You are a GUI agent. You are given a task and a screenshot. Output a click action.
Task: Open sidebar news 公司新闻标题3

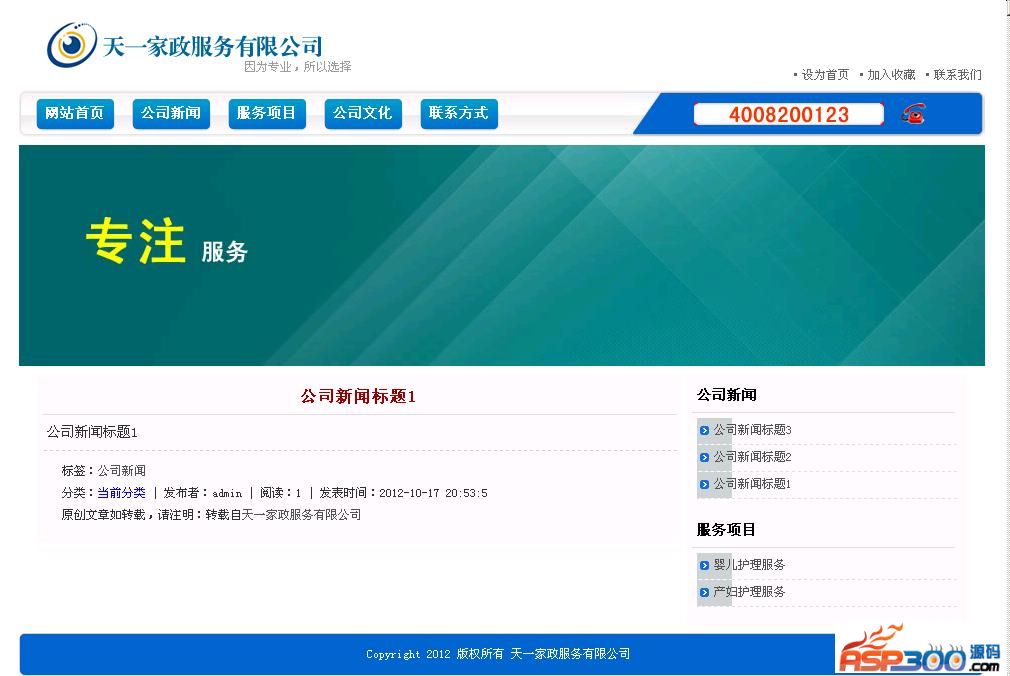[x=752, y=430]
